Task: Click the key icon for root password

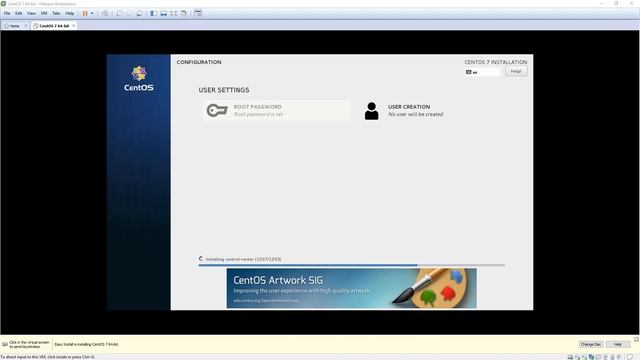Action: pos(217,110)
